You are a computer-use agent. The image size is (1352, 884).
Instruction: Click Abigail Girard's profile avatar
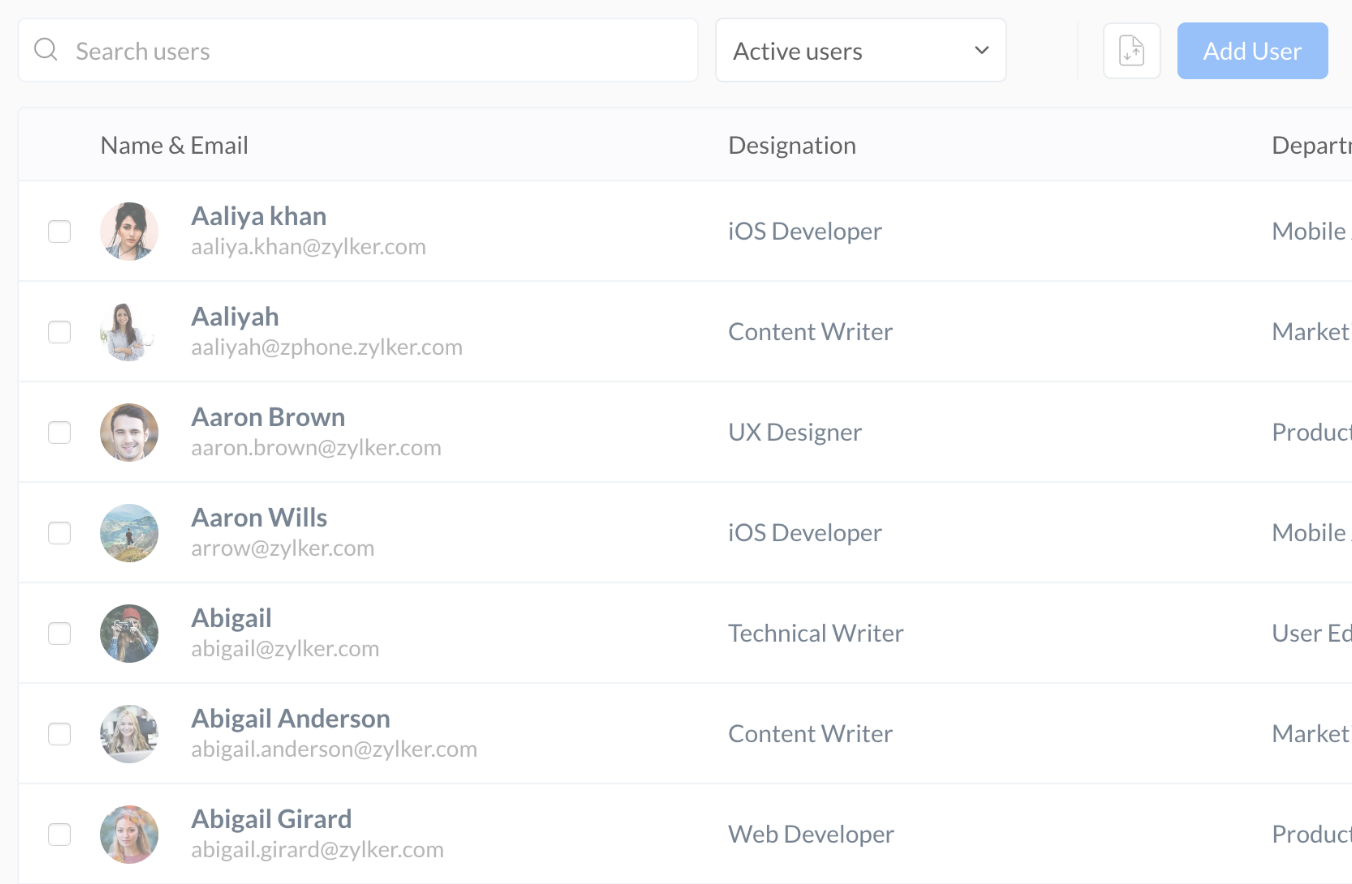click(129, 835)
